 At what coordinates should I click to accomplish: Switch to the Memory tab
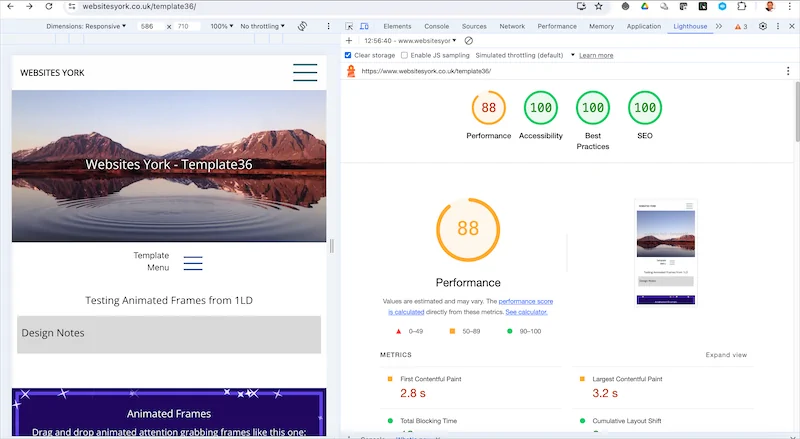tap(602, 26)
